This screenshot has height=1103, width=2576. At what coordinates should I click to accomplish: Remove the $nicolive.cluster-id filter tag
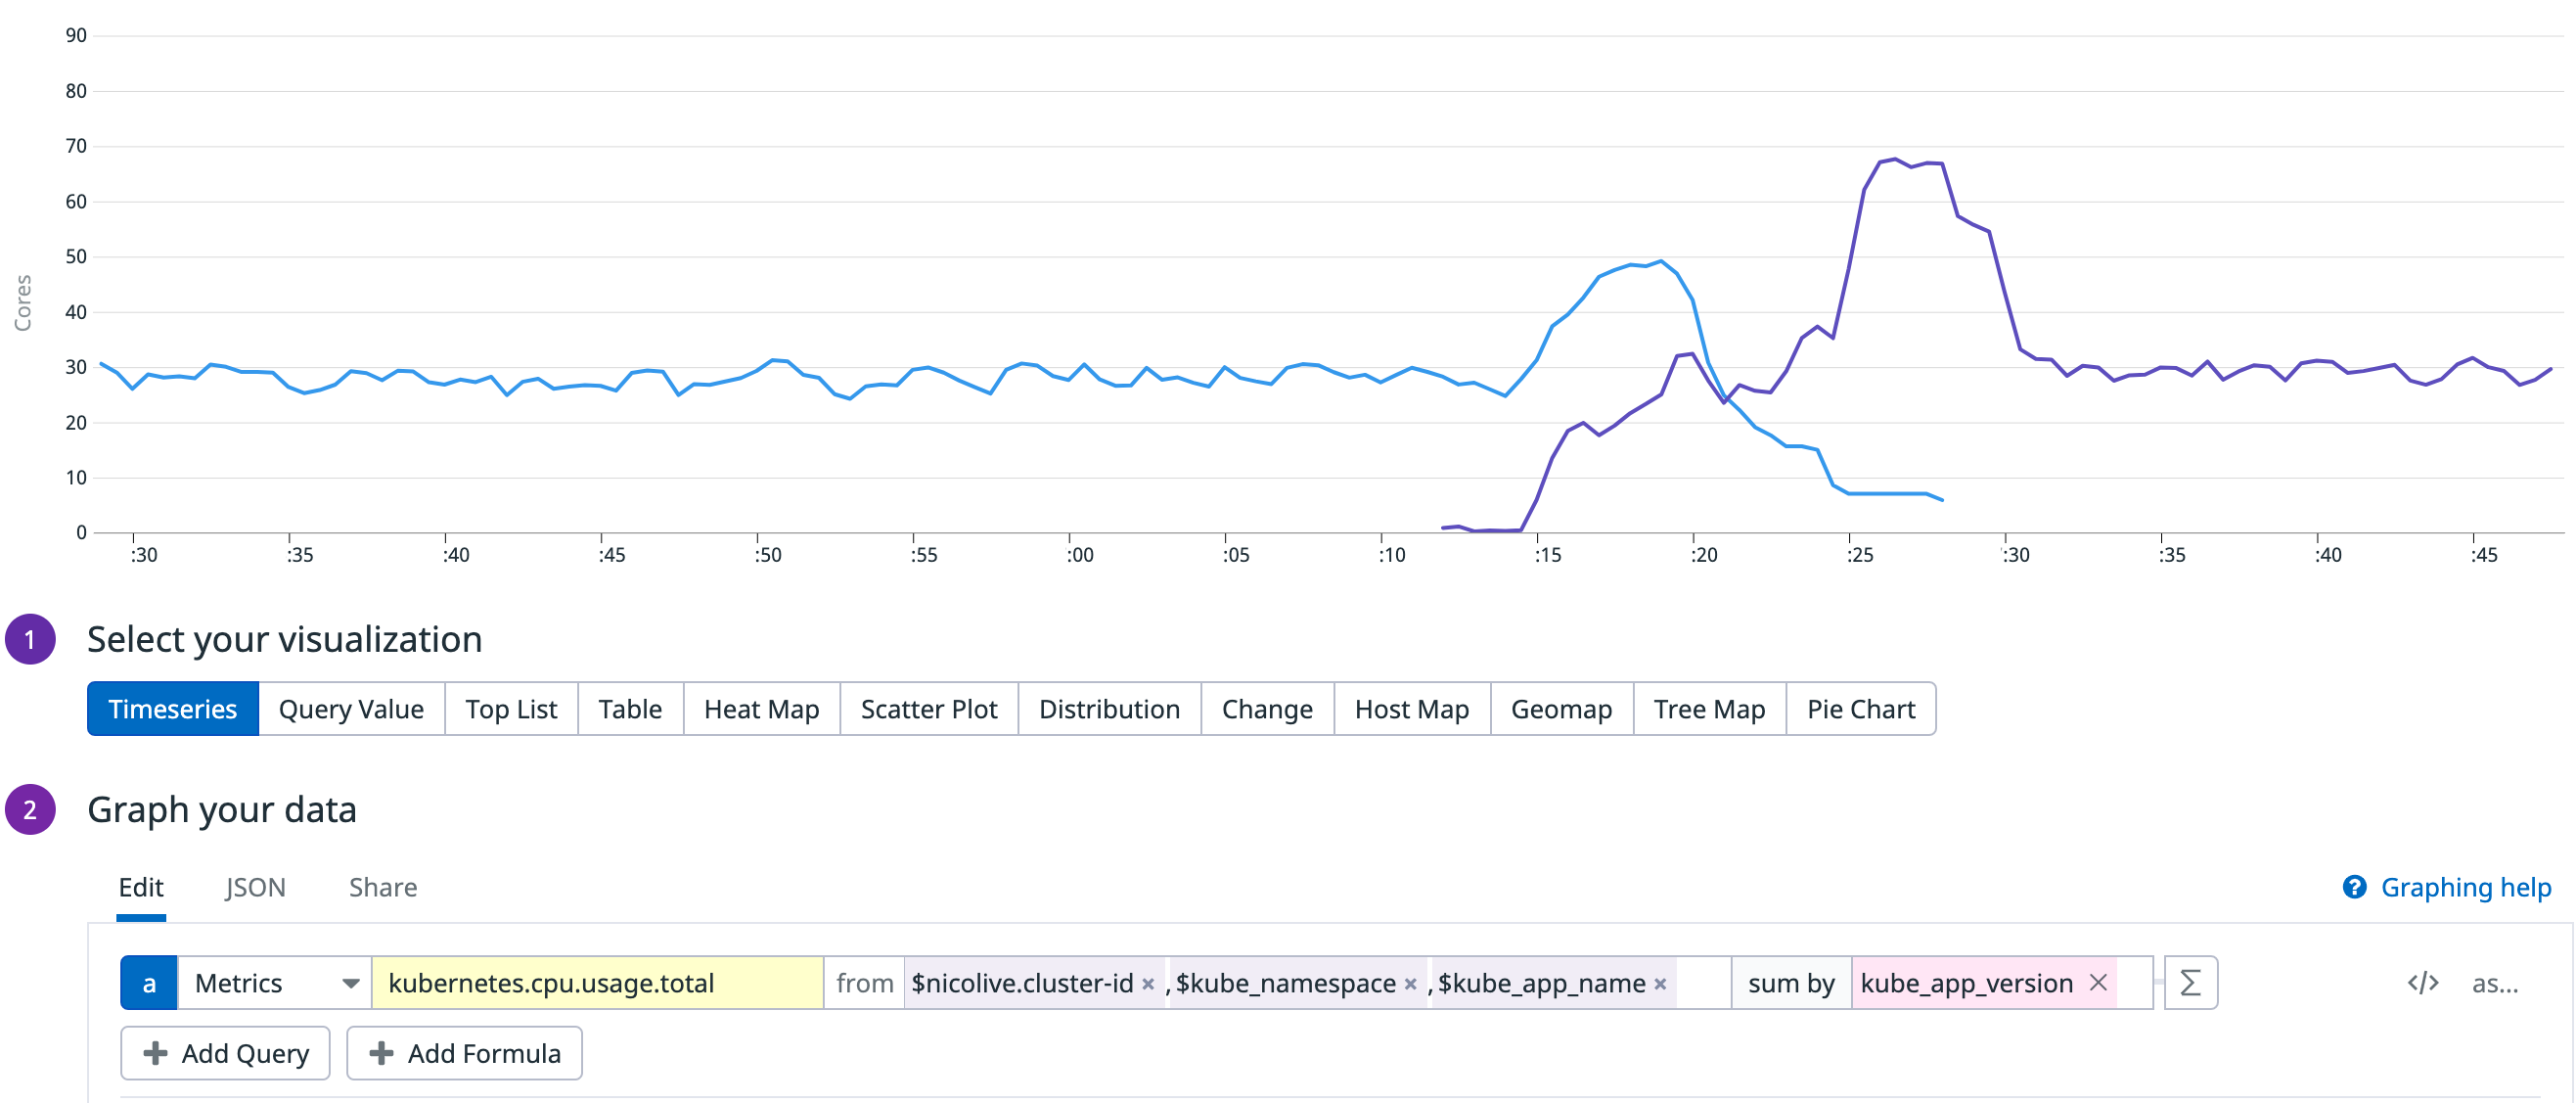click(1148, 984)
